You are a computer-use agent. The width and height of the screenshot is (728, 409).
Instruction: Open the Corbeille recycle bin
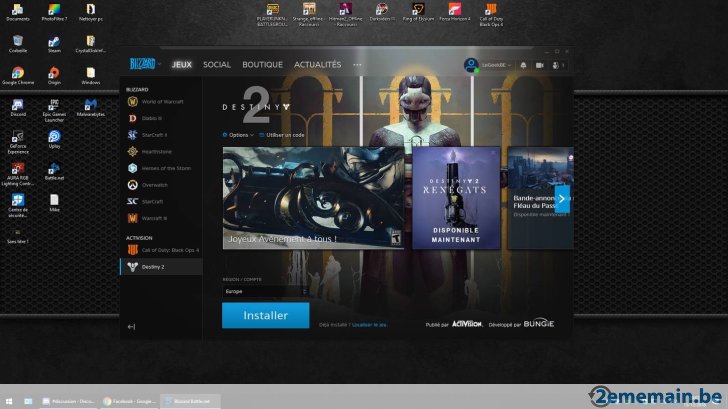pos(18,45)
